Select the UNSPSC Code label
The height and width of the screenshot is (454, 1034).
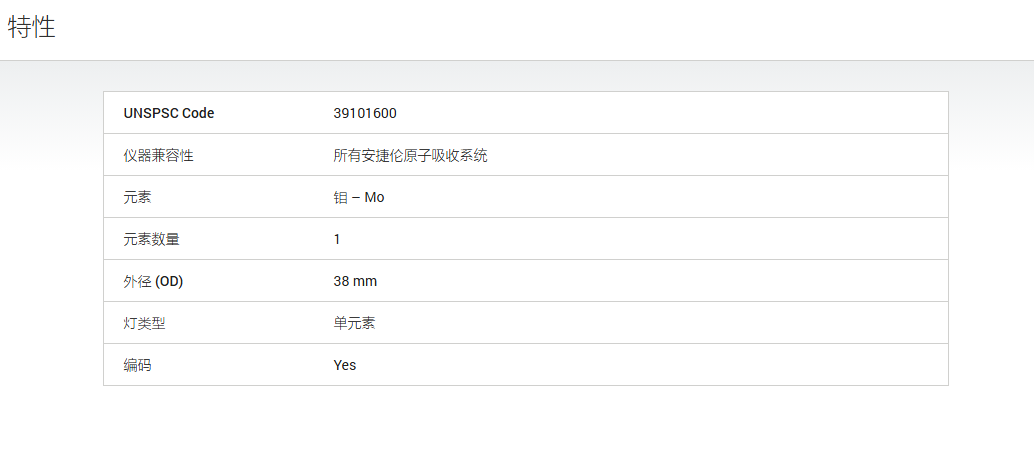(x=169, y=114)
